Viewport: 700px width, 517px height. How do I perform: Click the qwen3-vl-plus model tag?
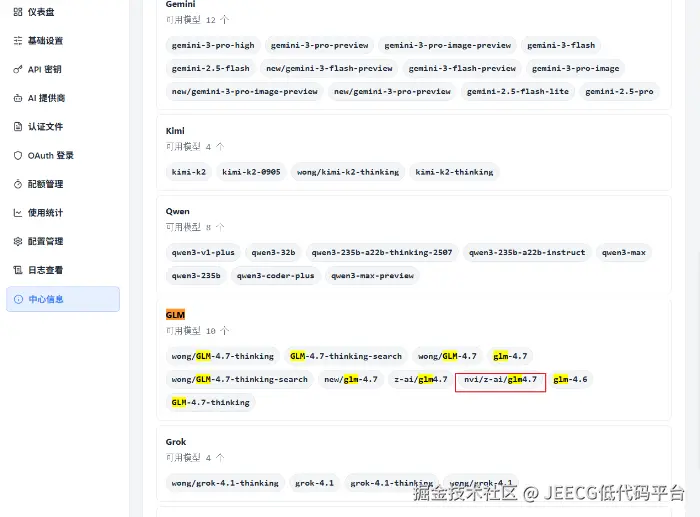tap(203, 252)
